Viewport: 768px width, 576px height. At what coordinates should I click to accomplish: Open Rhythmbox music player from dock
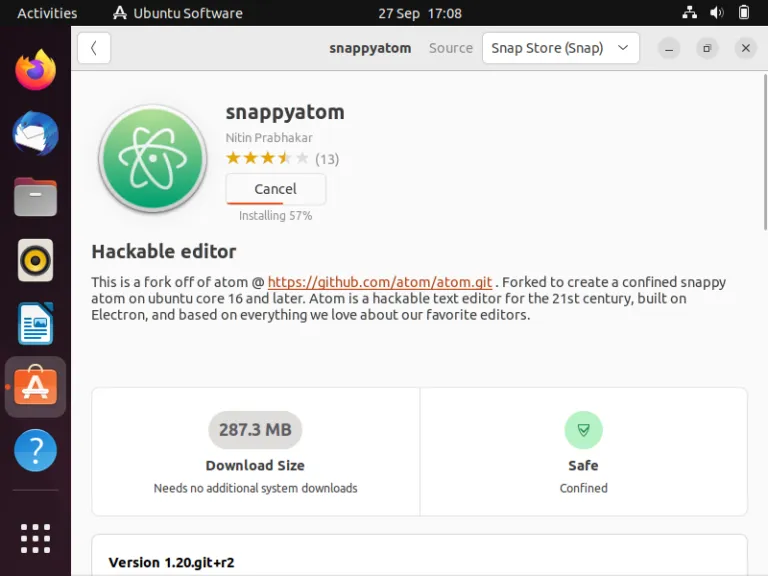pyautogui.click(x=35, y=260)
